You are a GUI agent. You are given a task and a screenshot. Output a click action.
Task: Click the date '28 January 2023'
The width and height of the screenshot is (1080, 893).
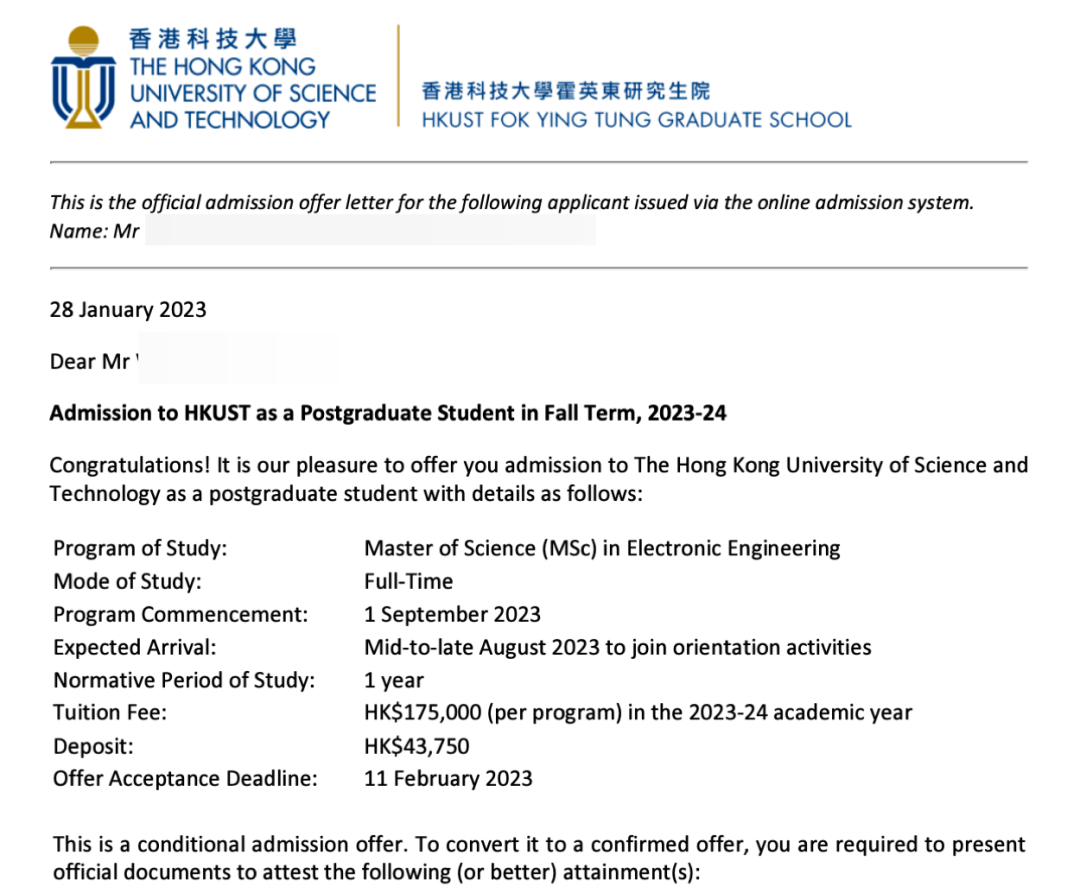[x=128, y=310]
